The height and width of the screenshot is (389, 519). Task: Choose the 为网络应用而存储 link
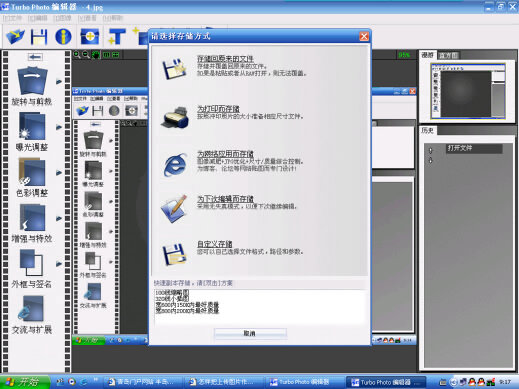tap(225, 154)
